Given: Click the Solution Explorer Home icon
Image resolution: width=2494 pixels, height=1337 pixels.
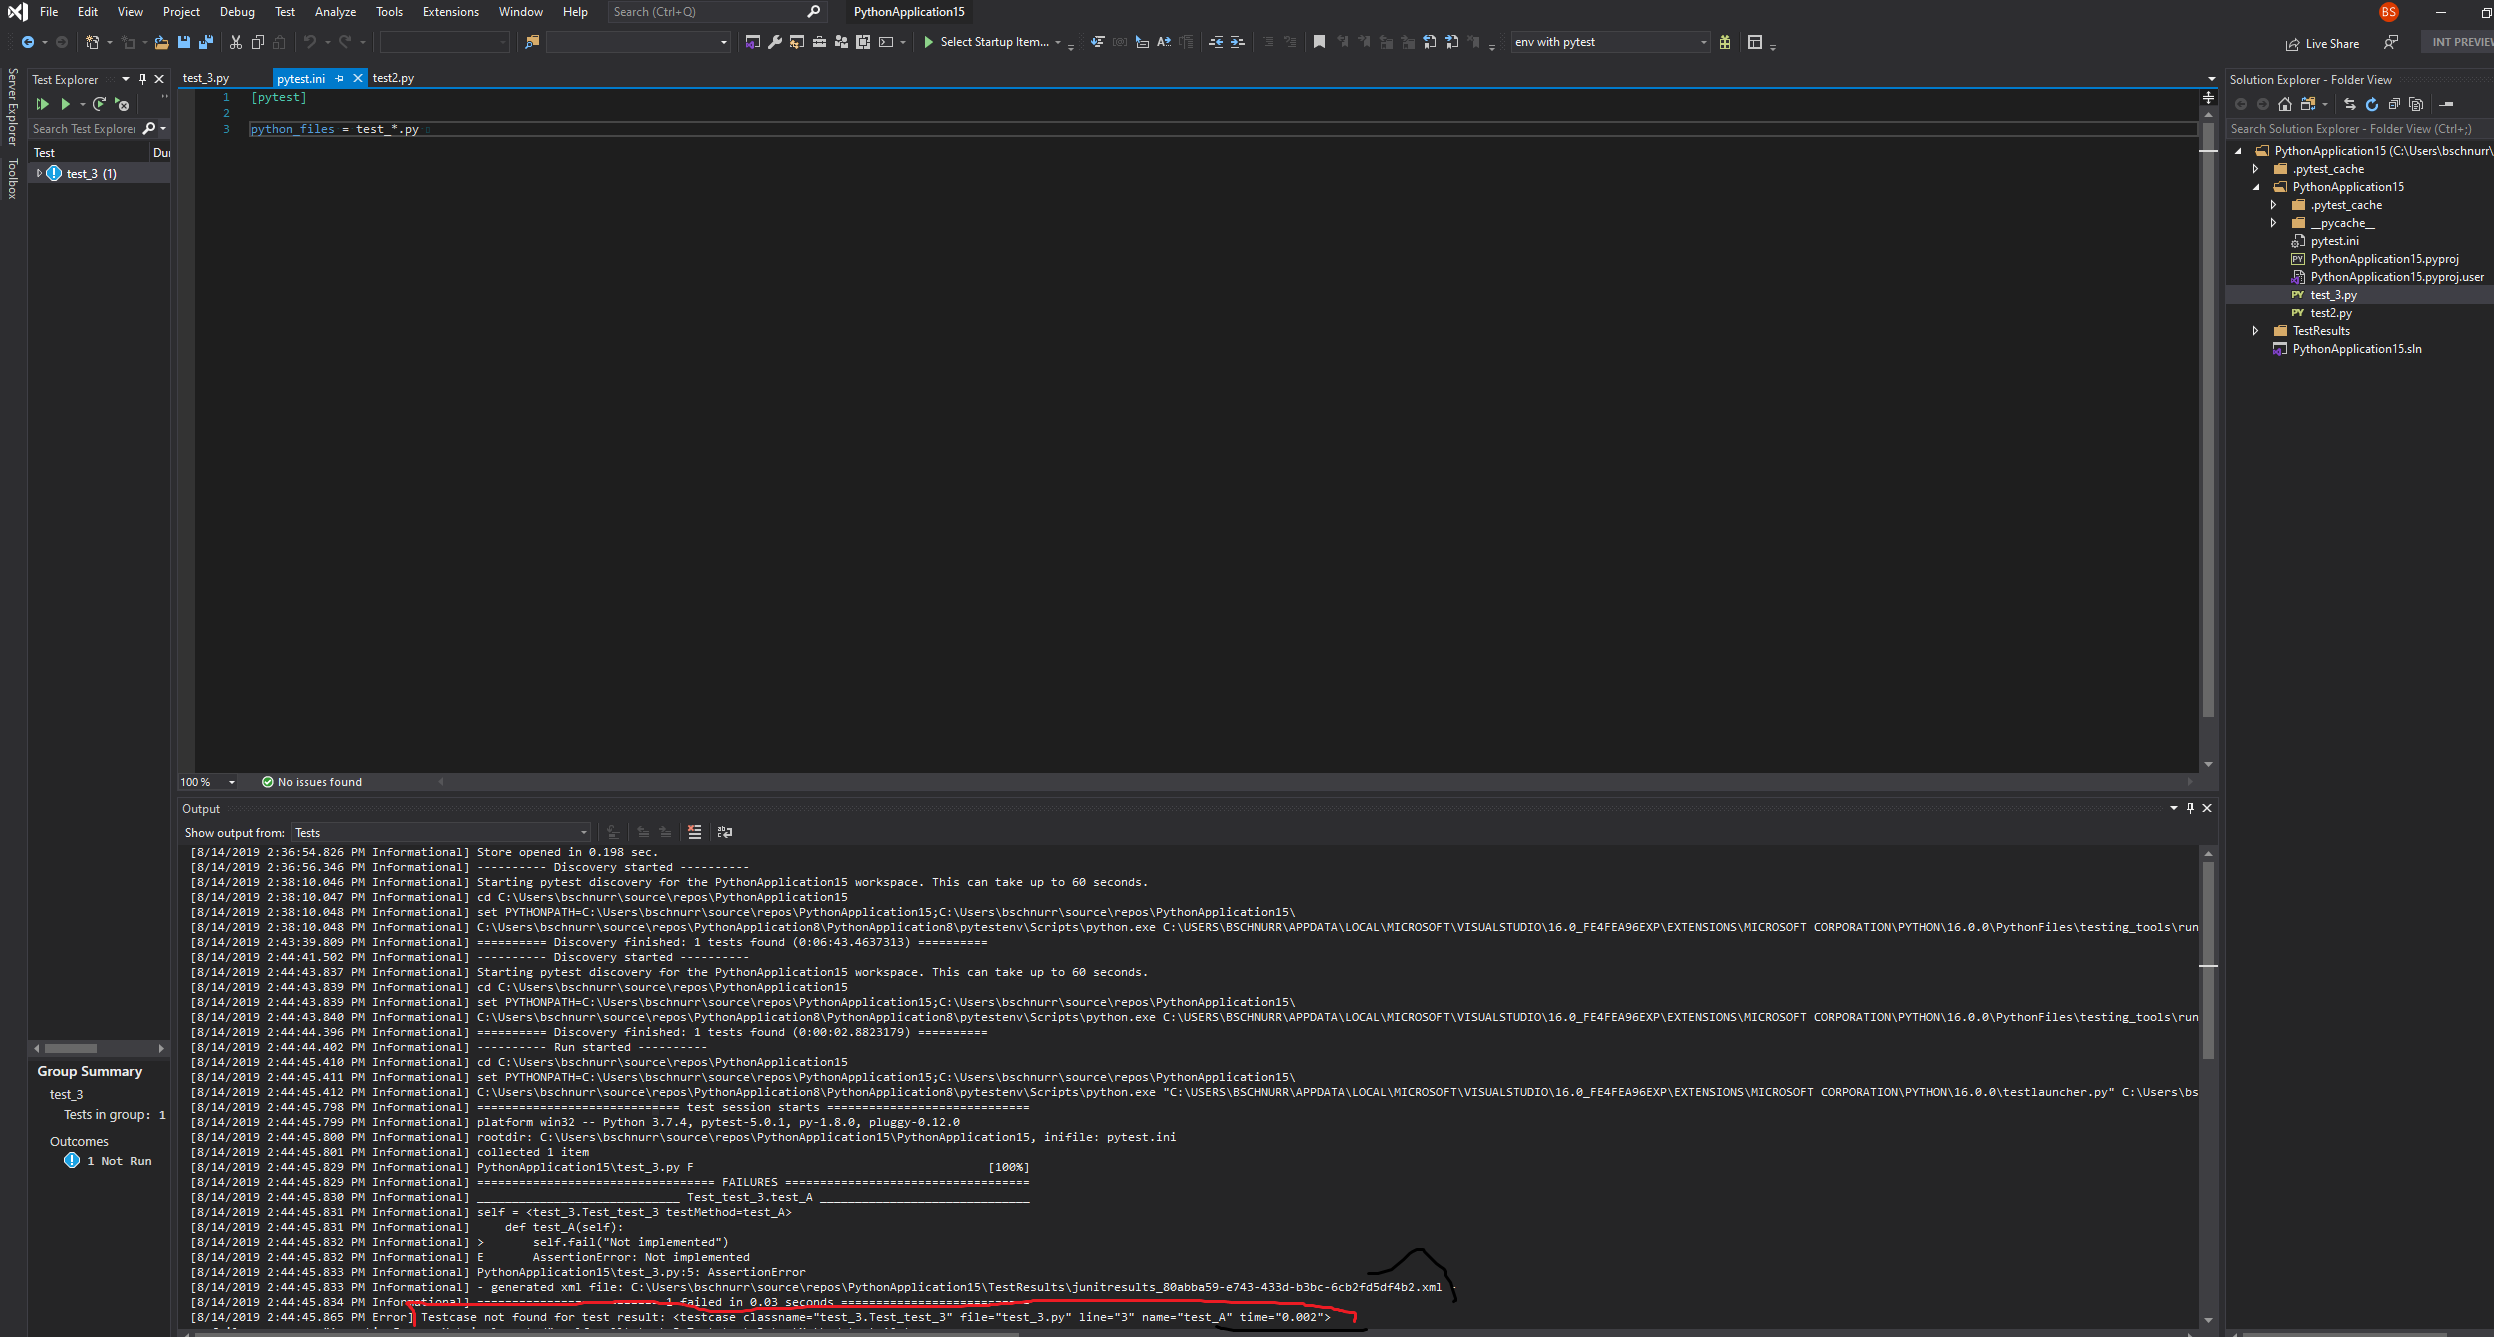Looking at the screenshot, I should tap(2285, 104).
